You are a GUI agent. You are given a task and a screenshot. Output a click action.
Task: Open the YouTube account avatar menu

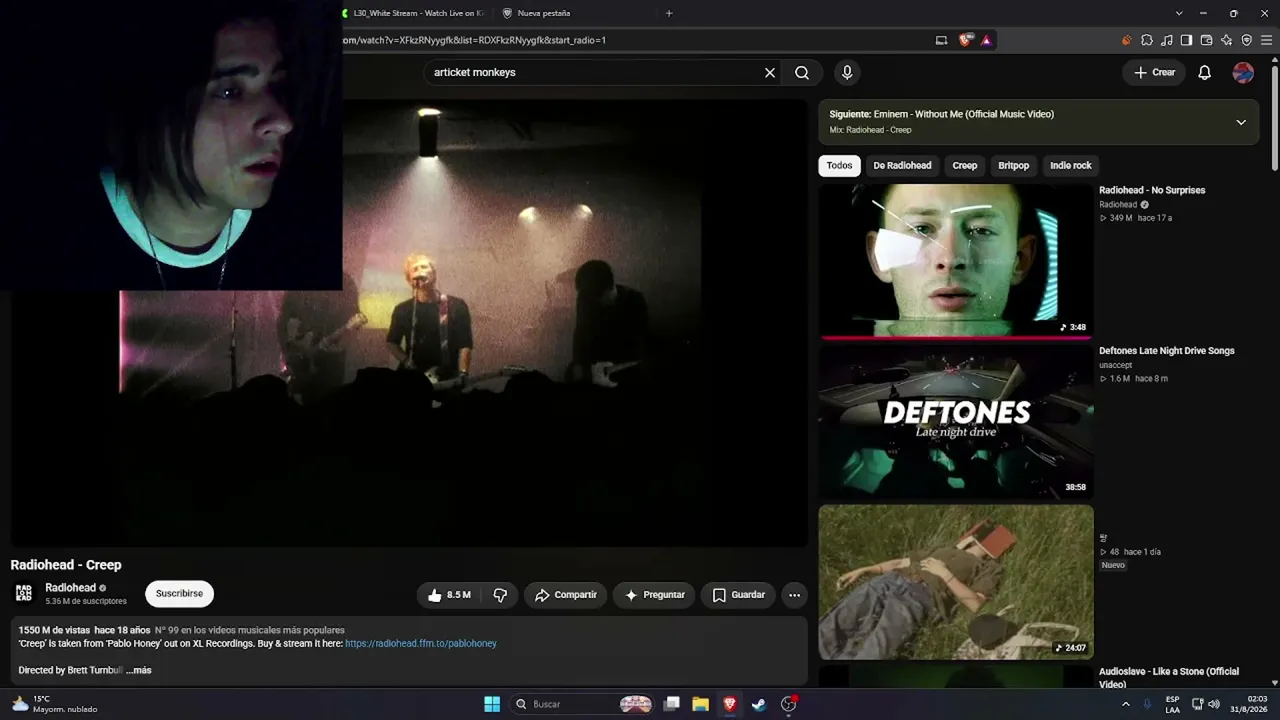[1243, 72]
